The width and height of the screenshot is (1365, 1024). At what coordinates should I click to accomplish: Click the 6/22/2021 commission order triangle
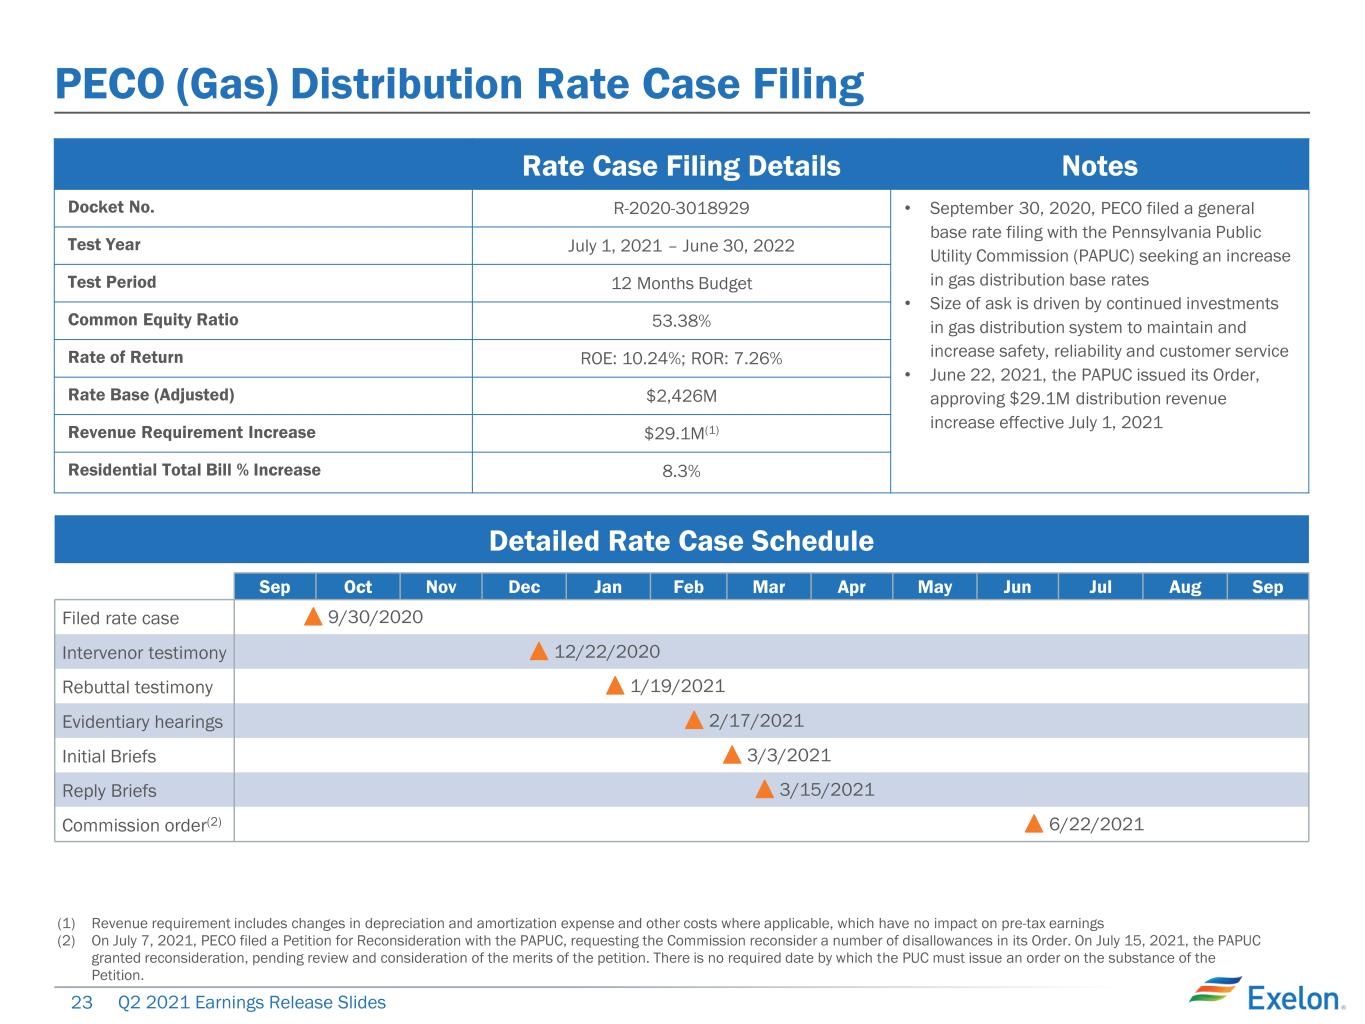[1034, 823]
